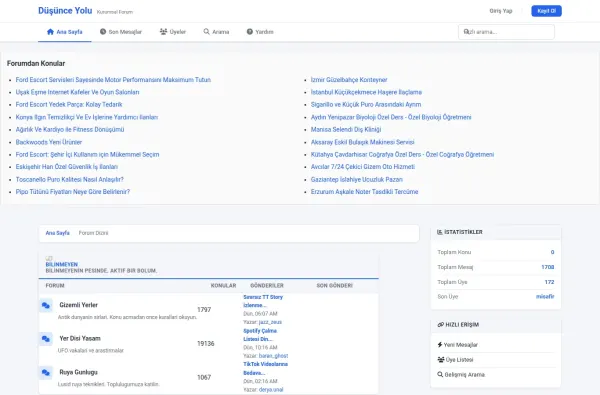Open the Son Mesajlar navigation tab
600x395 pixels.
[121, 32]
